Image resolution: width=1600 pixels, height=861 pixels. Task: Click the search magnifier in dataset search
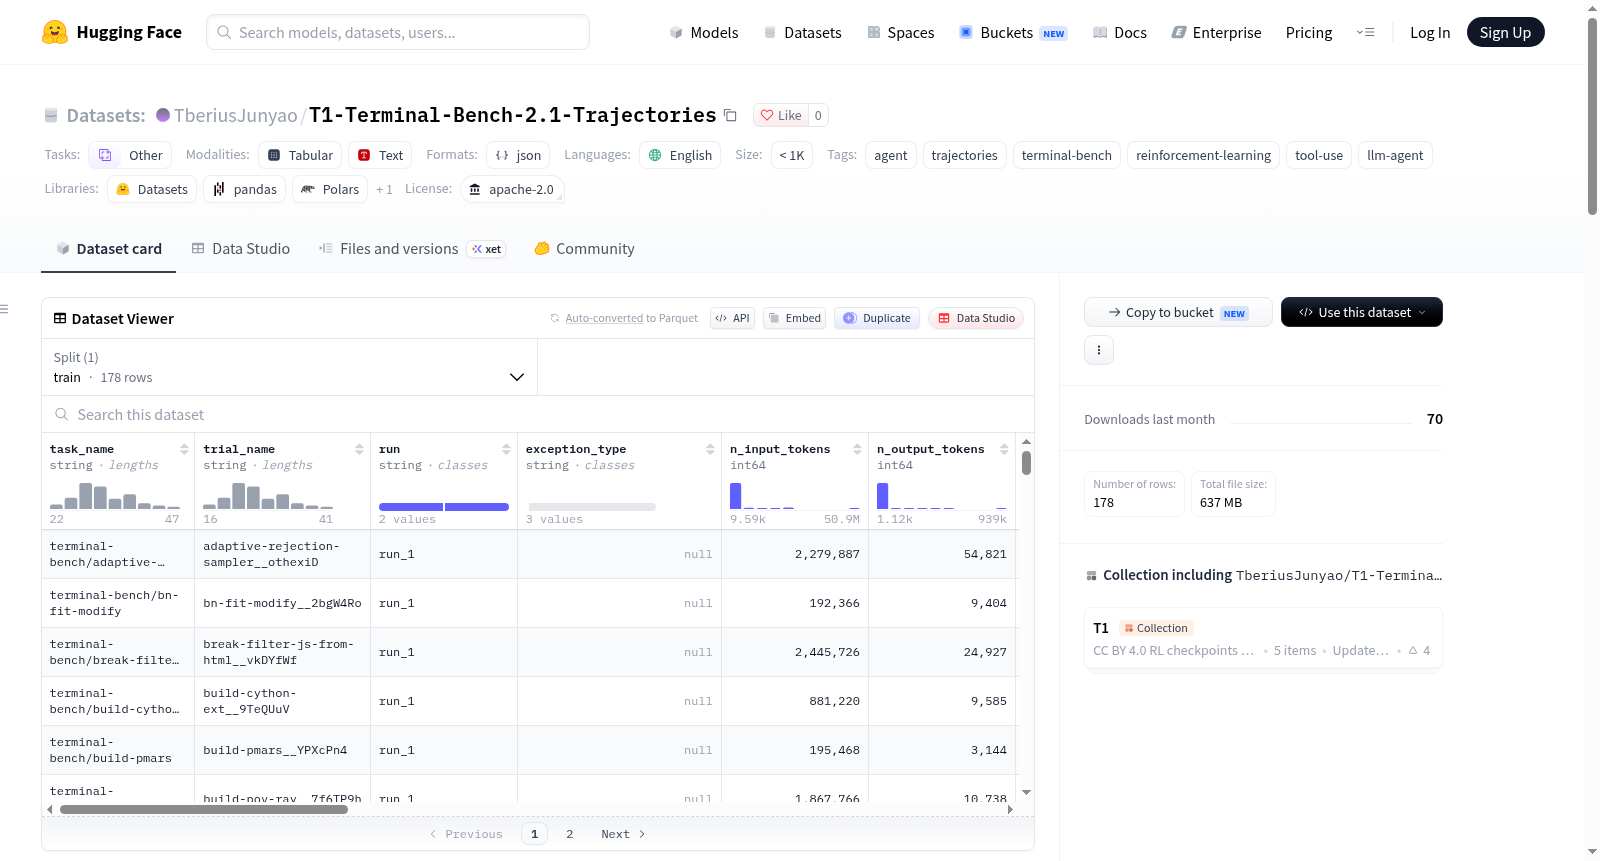pyautogui.click(x=62, y=414)
